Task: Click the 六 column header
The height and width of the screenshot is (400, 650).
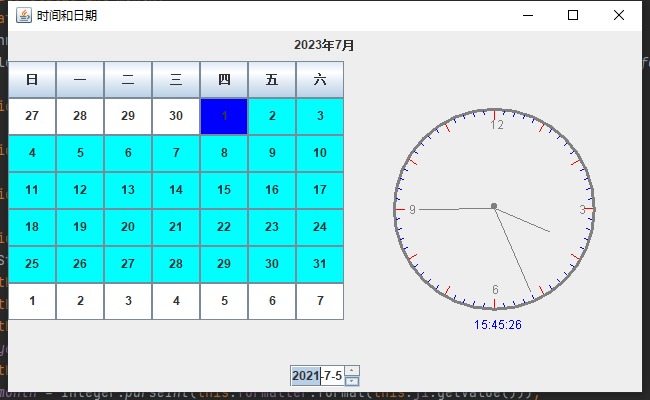Action: pos(320,80)
